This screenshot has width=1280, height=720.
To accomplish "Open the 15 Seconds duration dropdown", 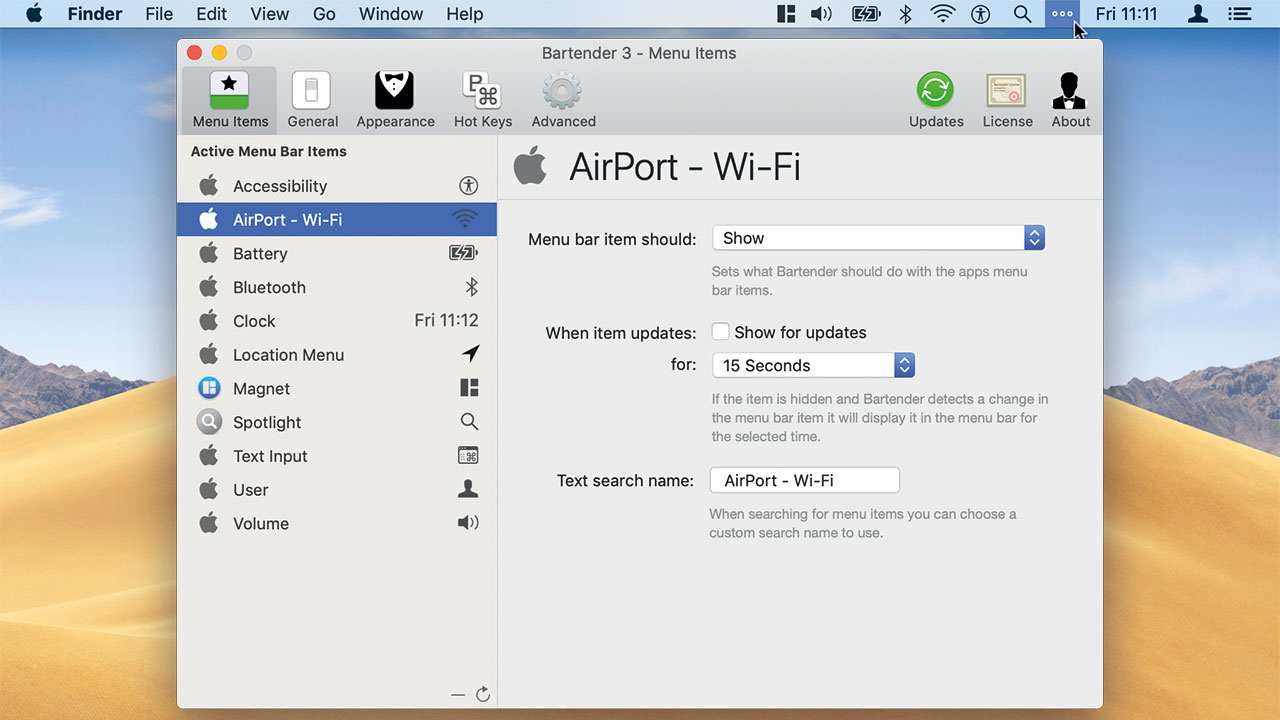I will (812, 365).
